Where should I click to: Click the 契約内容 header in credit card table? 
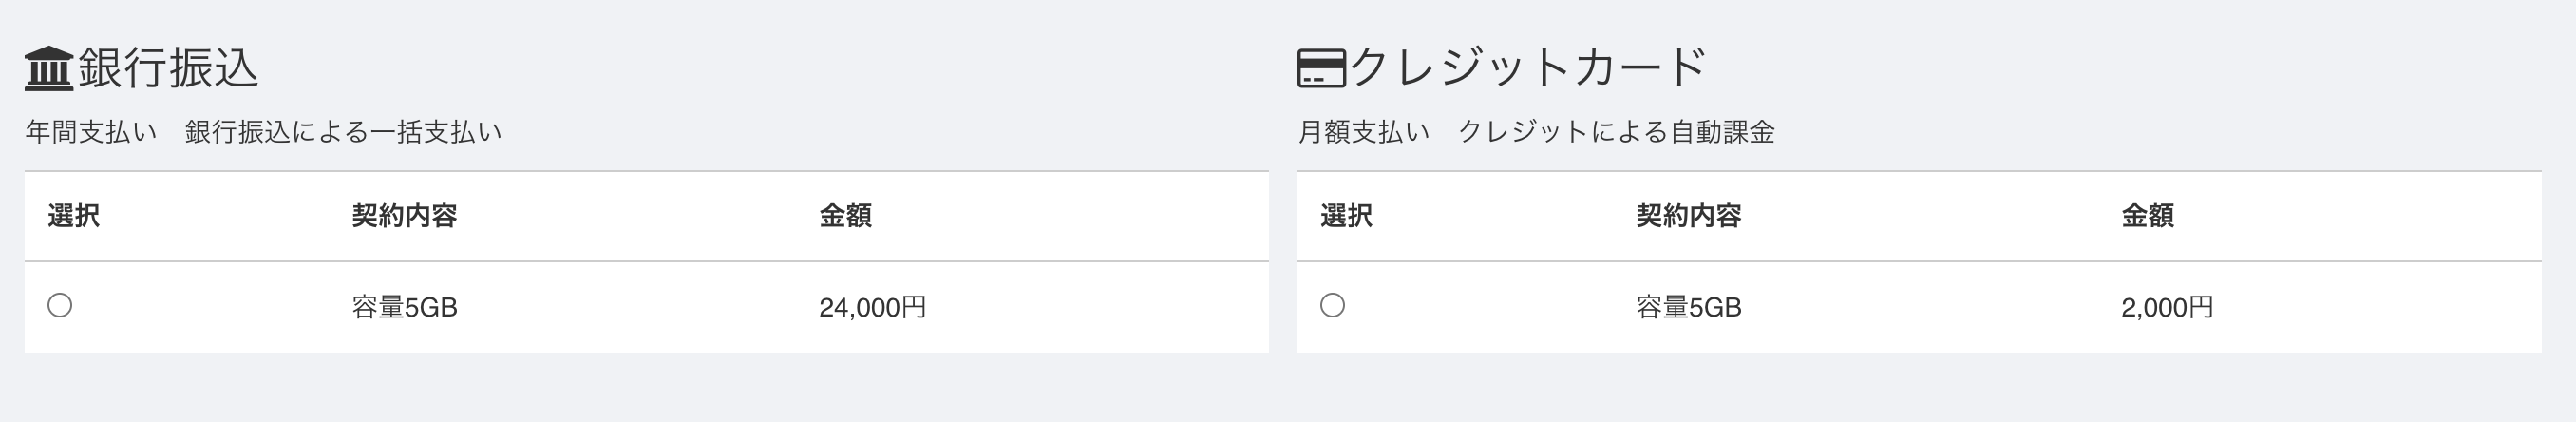[1689, 216]
